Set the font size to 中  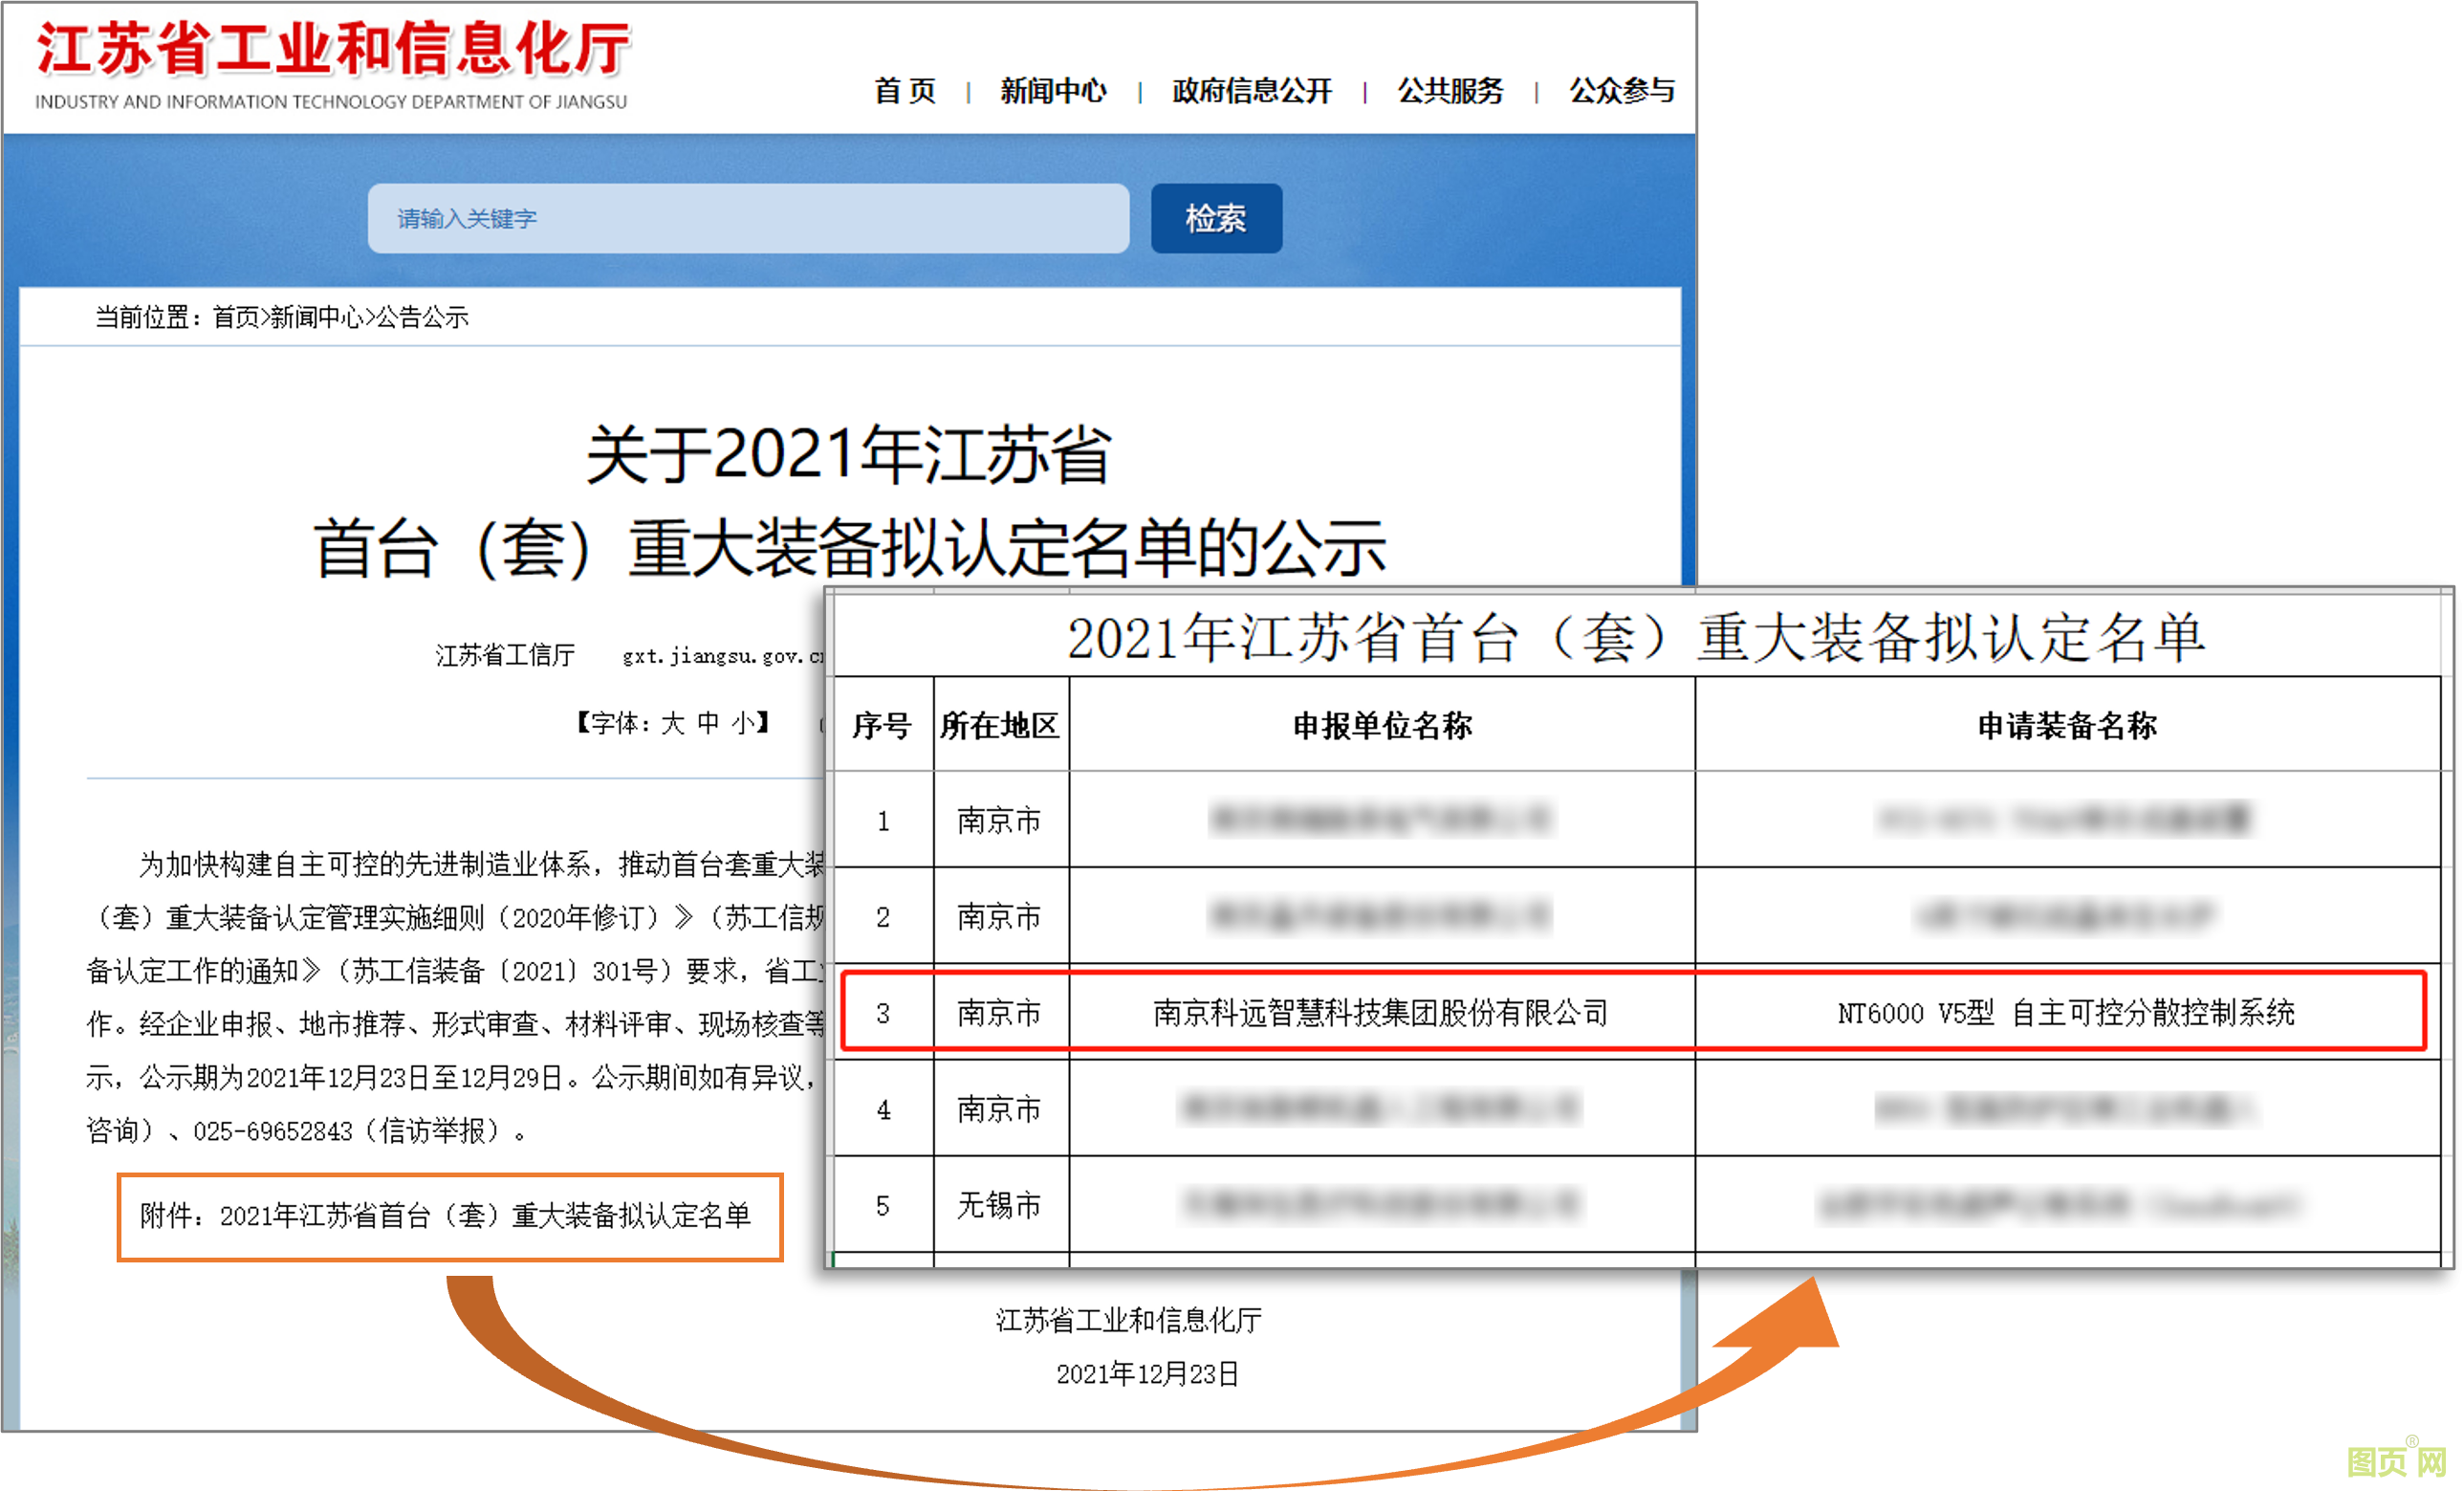click(x=708, y=723)
